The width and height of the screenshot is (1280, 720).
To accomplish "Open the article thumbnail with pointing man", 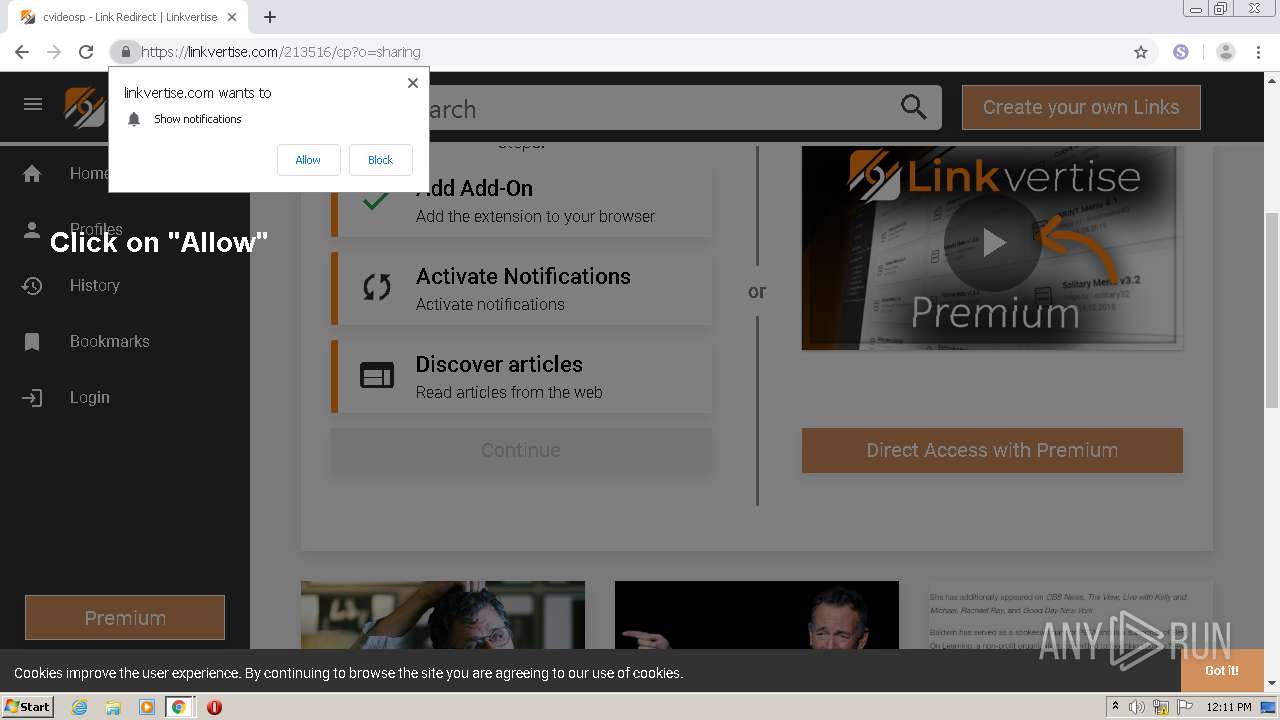I will click(757, 616).
